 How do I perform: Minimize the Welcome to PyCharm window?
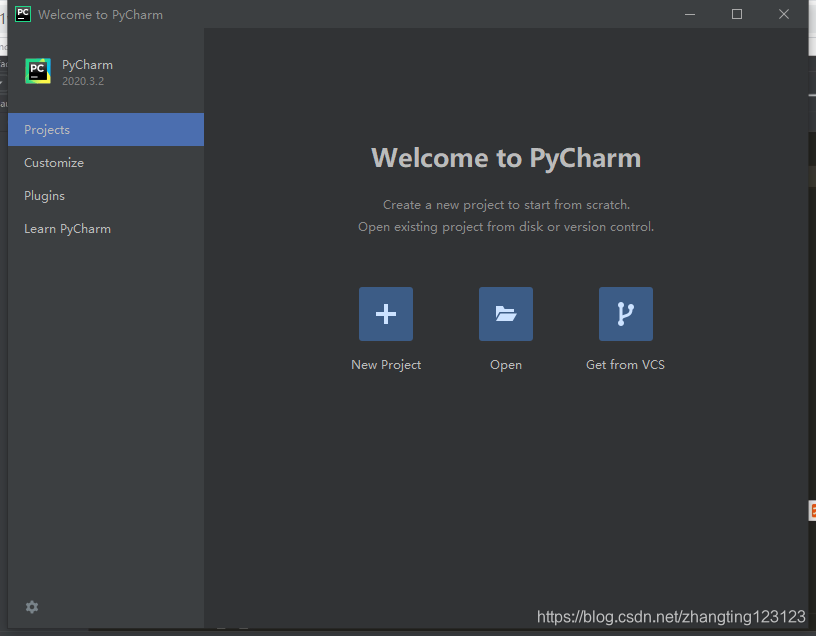click(690, 14)
